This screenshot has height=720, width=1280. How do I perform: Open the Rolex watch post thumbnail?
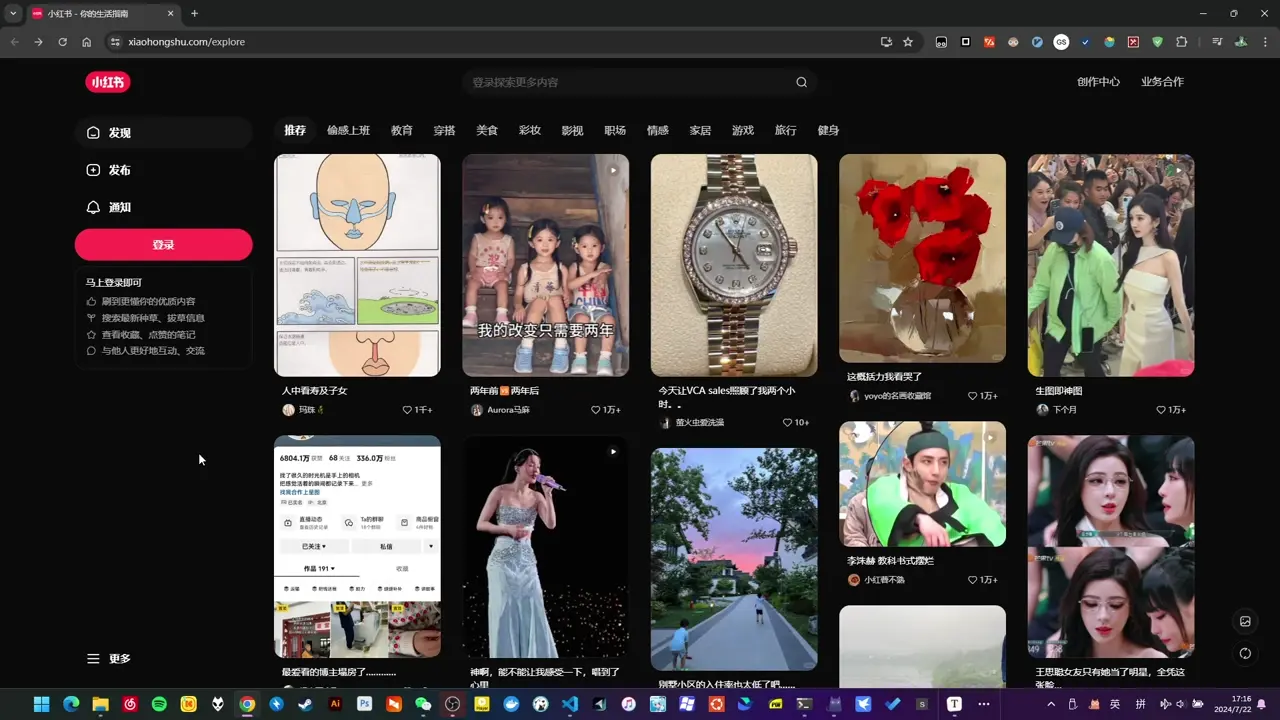(734, 265)
